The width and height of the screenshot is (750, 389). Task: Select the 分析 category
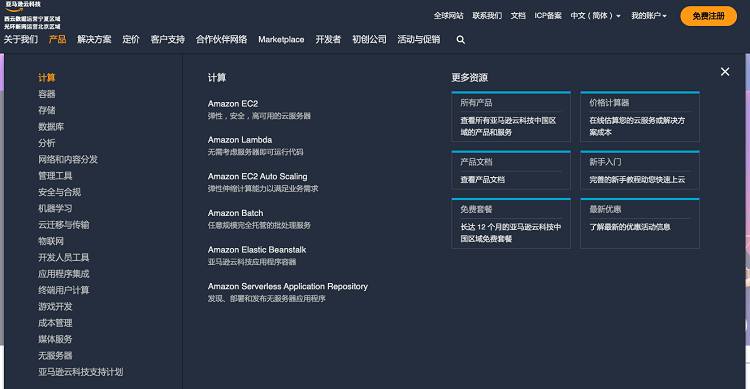[x=47, y=143]
